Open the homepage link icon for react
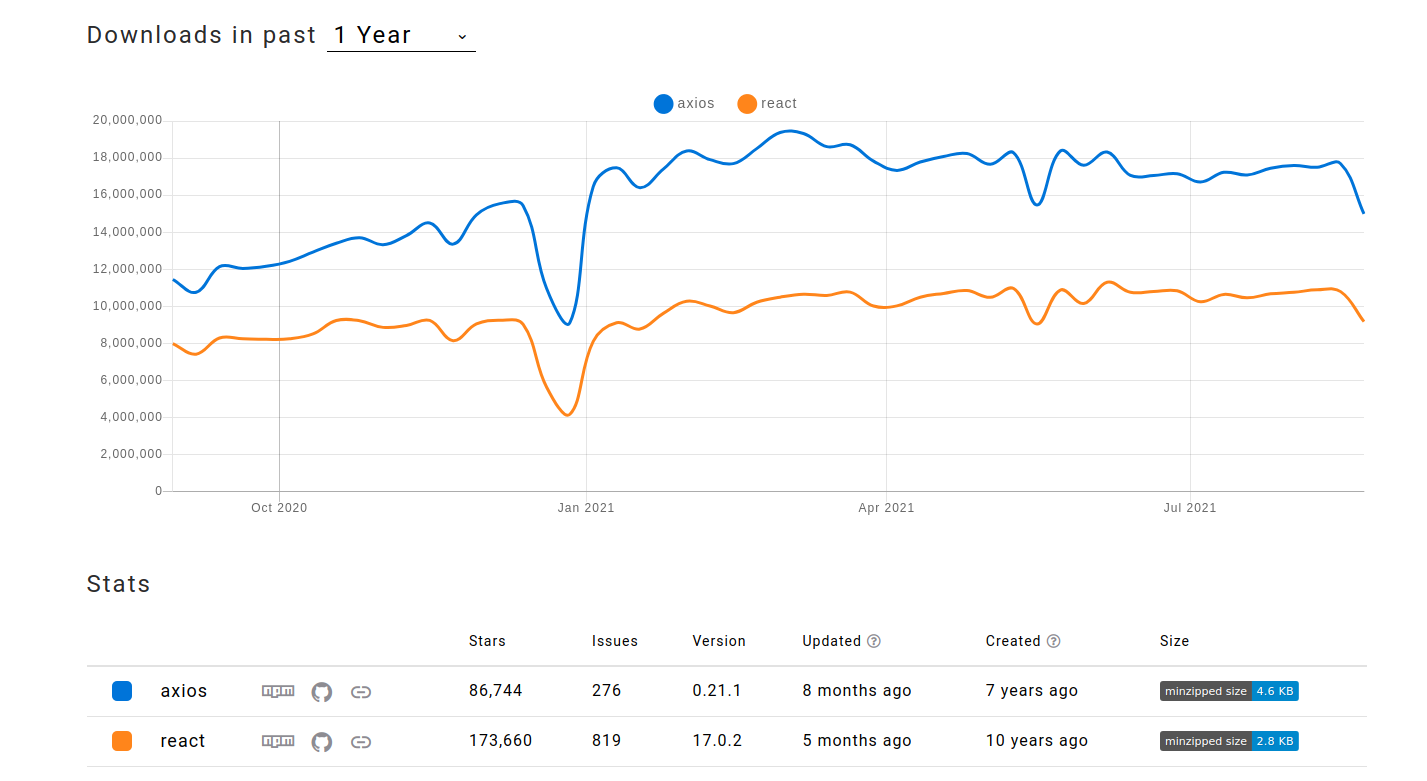1427x781 pixels. point(362,741)
